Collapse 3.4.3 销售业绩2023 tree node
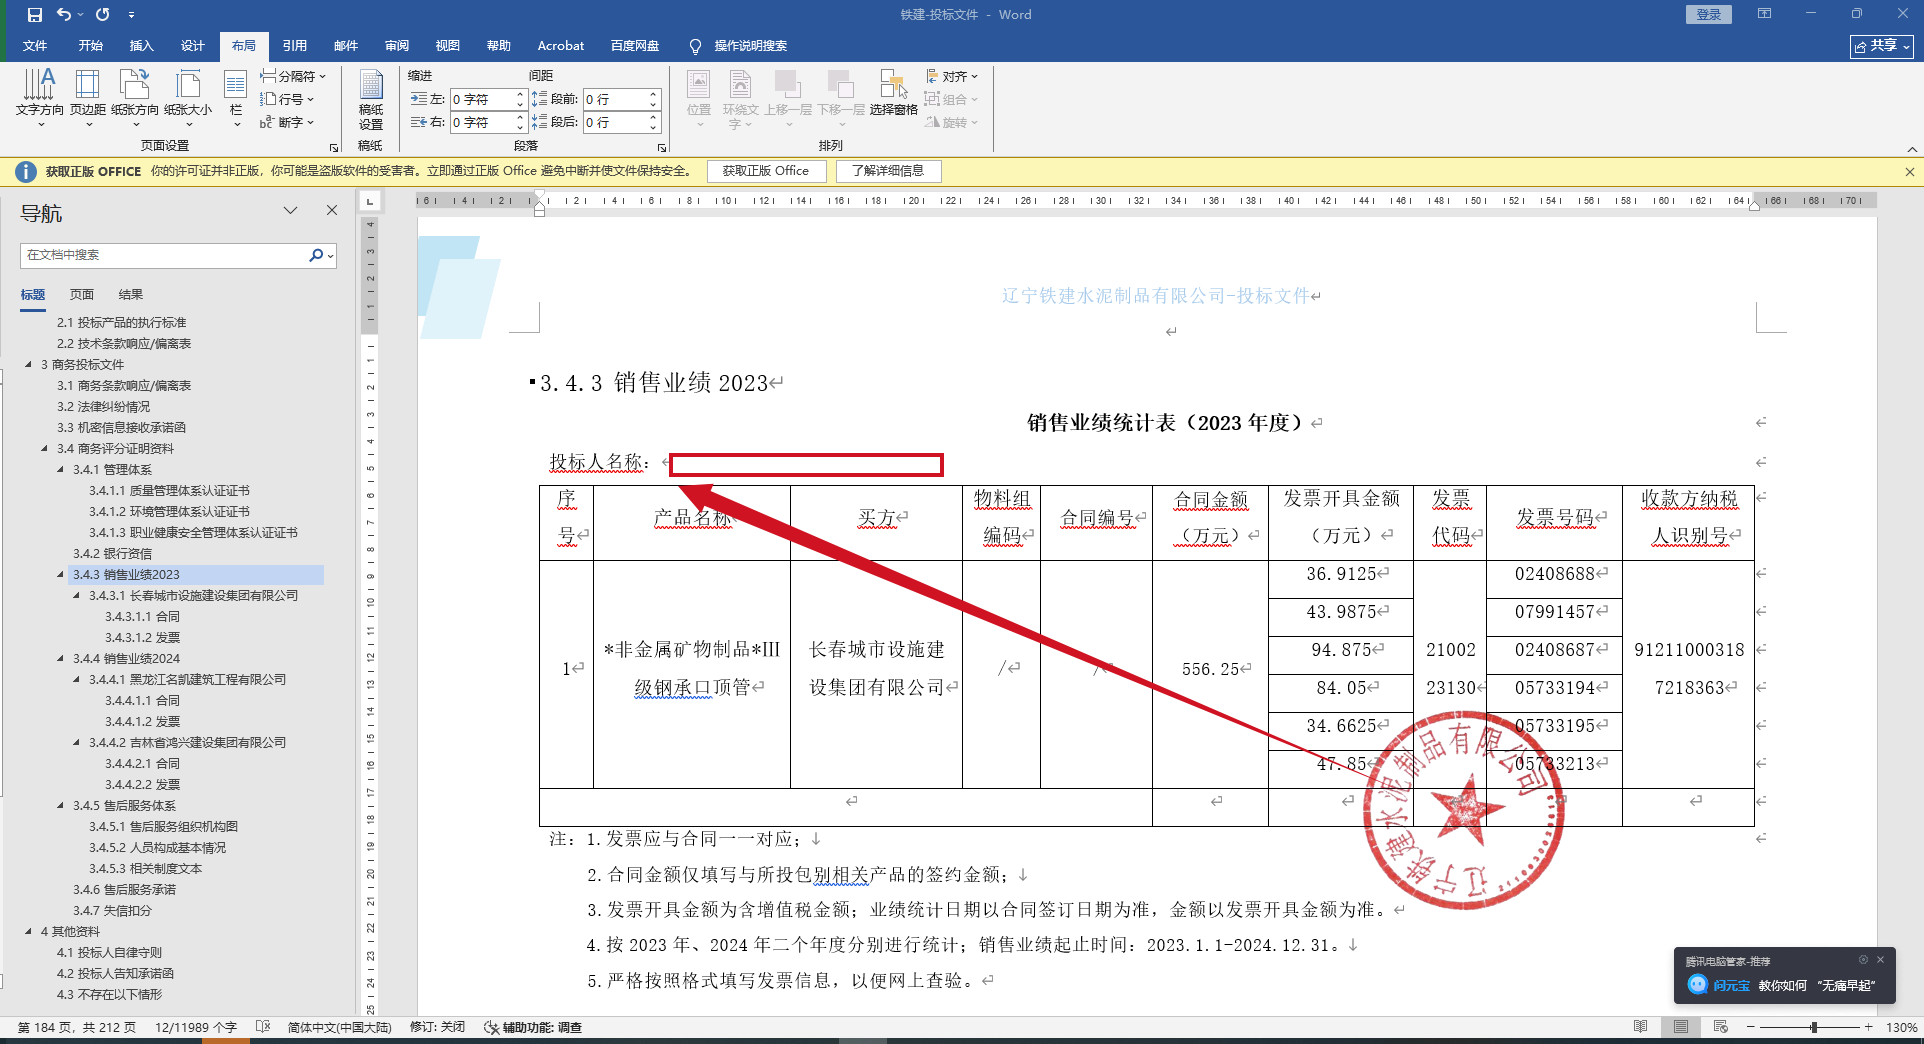Viewport: 1924px width, 1044px height. tap(61, 575)
